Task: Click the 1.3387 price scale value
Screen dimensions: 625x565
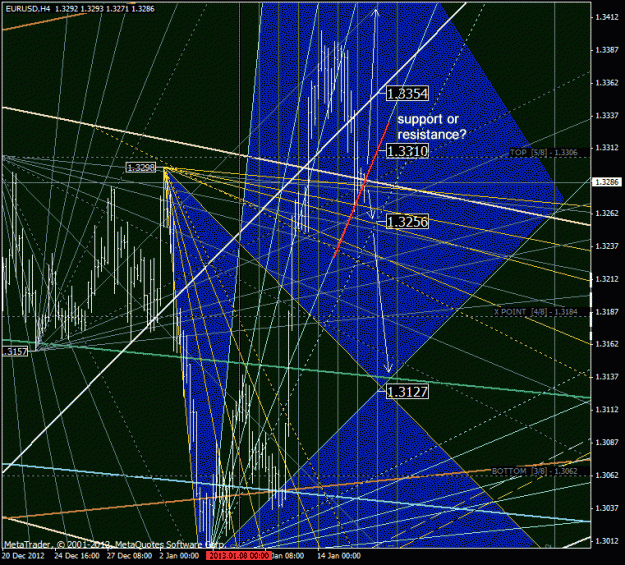Action: coord(607,50)
